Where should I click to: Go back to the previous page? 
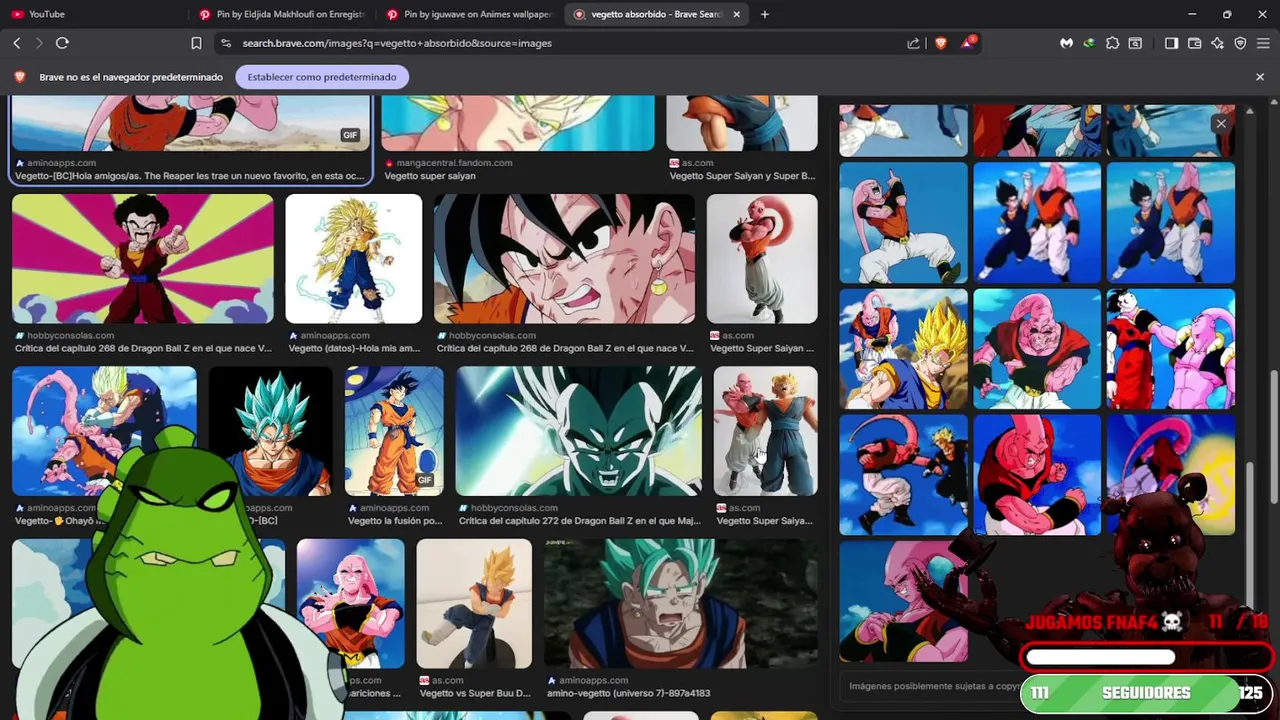click(x=17, y=43)
